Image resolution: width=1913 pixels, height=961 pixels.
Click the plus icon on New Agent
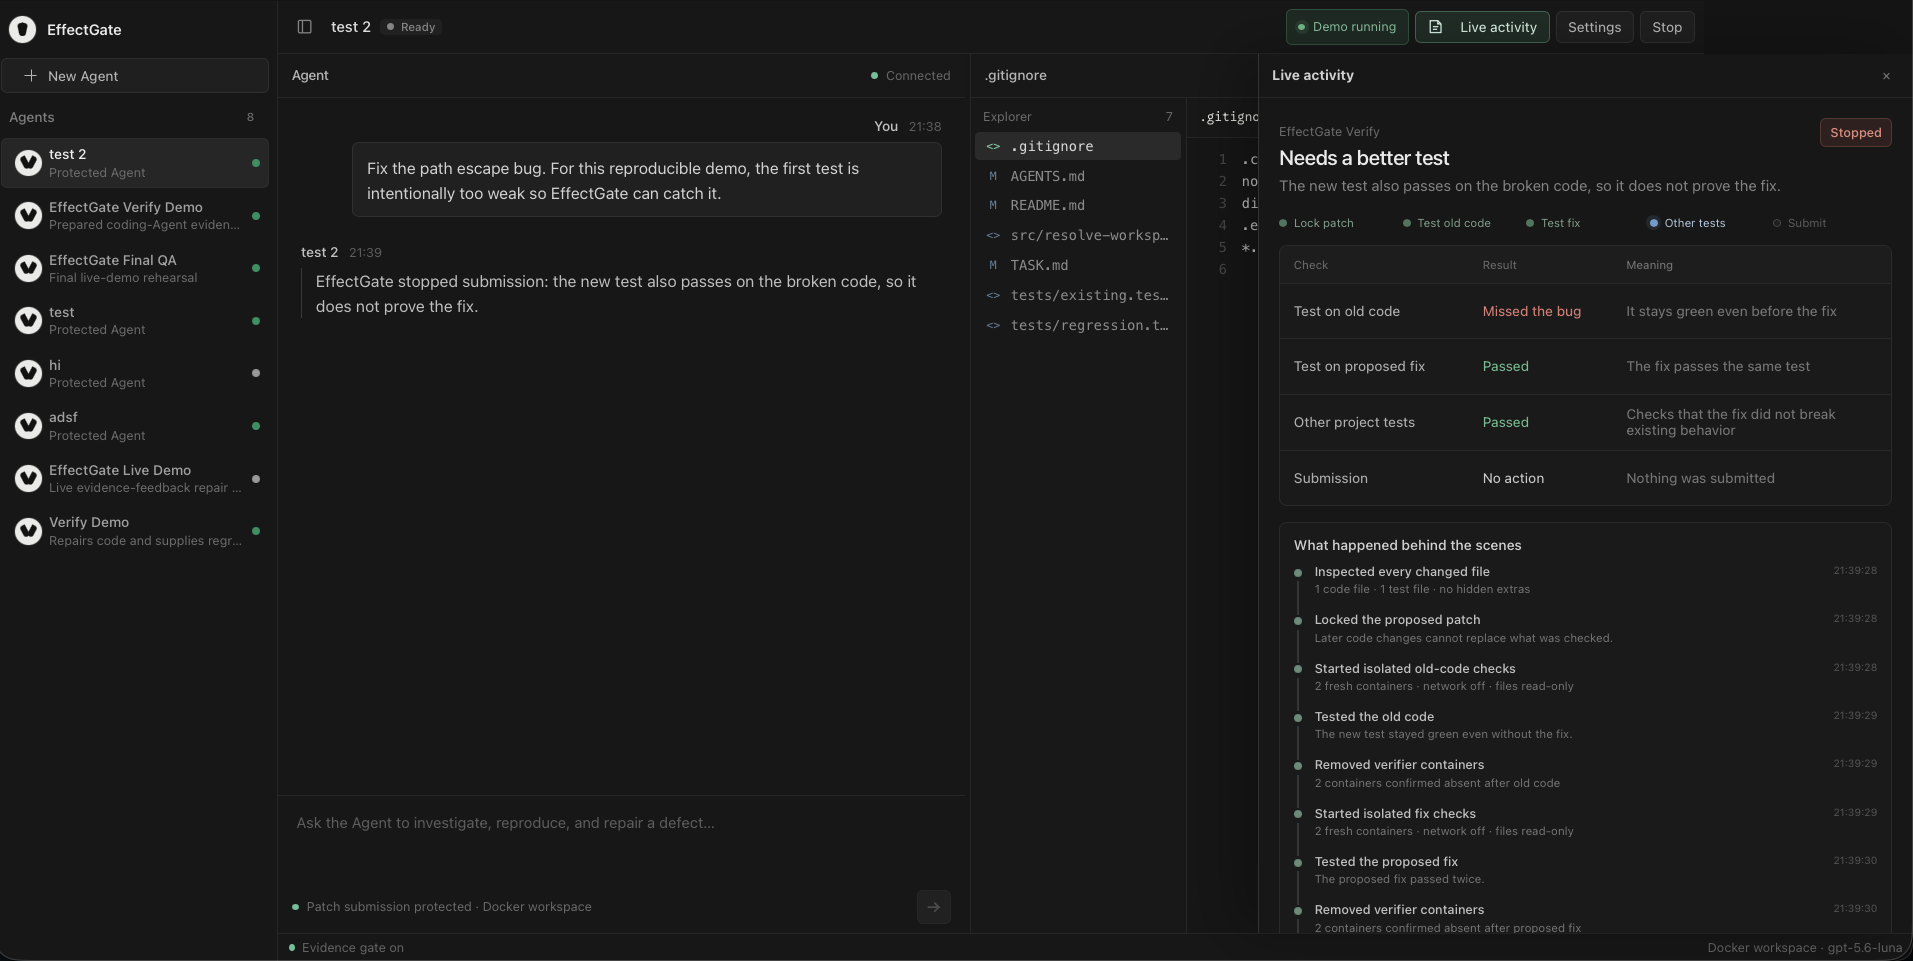(x=31, y=76)
